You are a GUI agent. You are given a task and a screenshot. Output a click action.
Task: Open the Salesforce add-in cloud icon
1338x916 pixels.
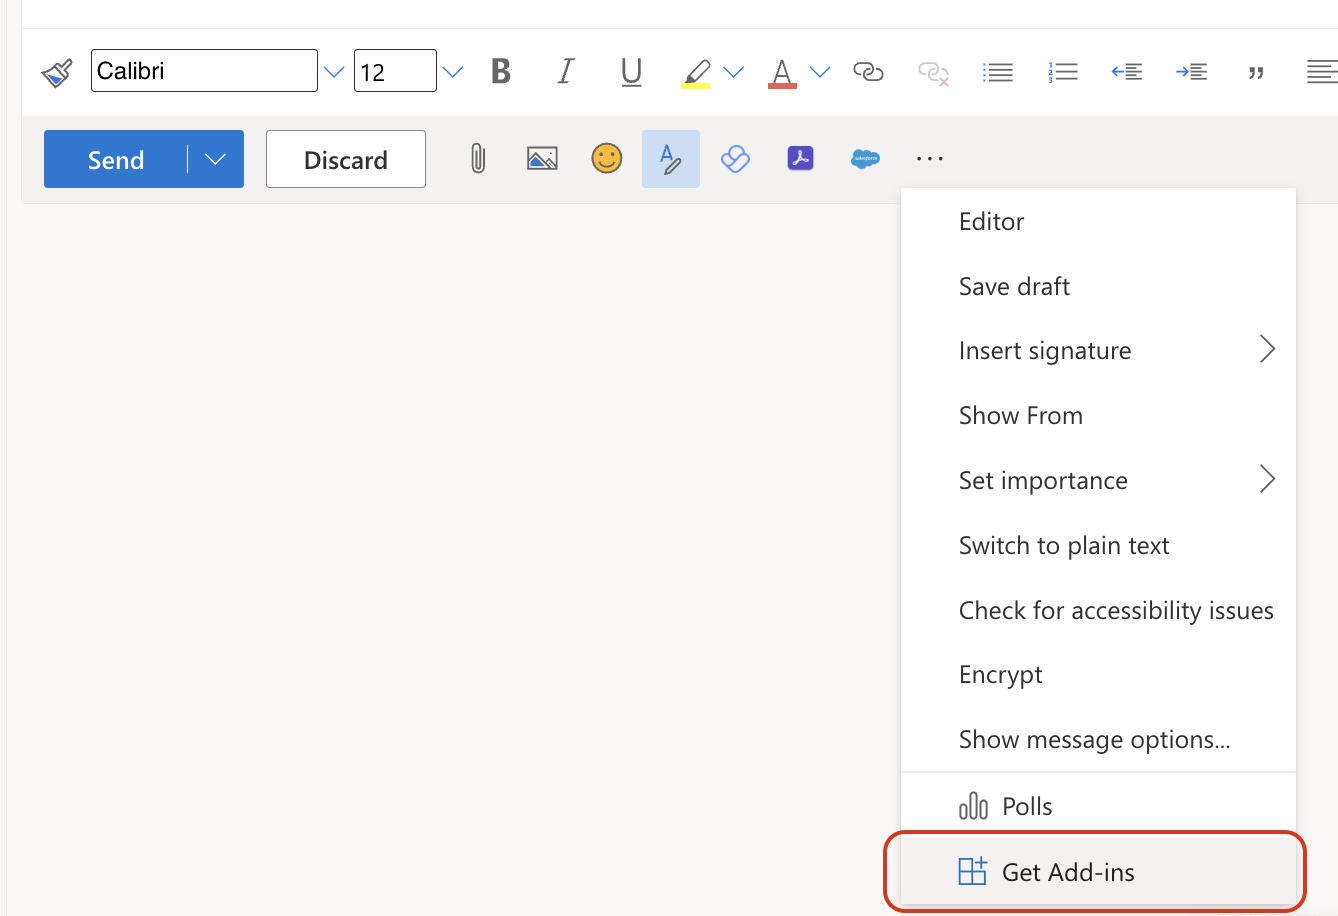[x=865, y=159]
